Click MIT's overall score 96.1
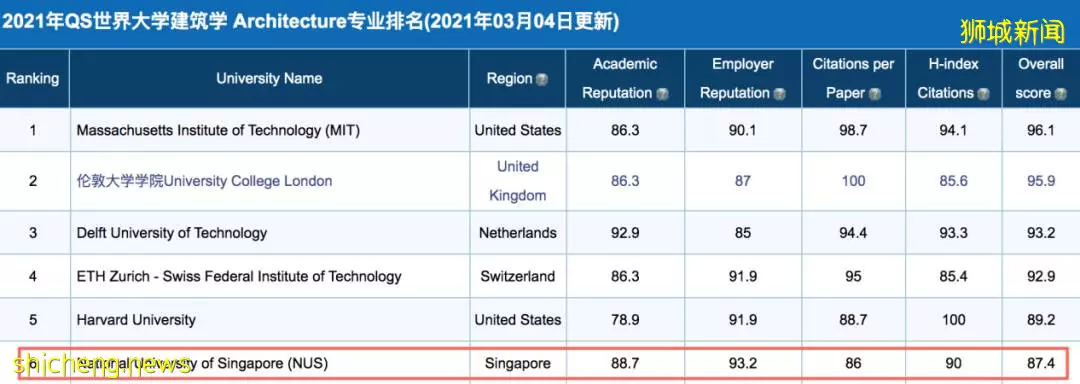1080x384 pixels. (x=1041, y=130)
